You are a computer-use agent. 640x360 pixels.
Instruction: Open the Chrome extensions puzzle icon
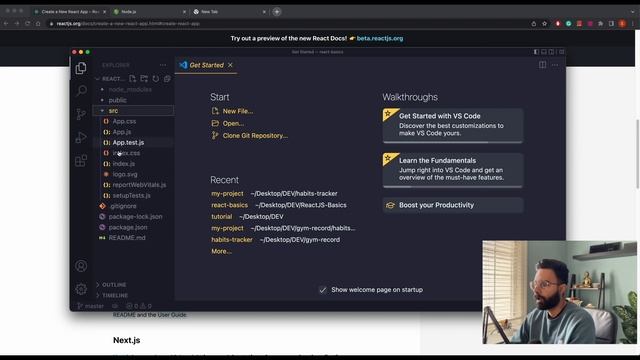[600, 24]
